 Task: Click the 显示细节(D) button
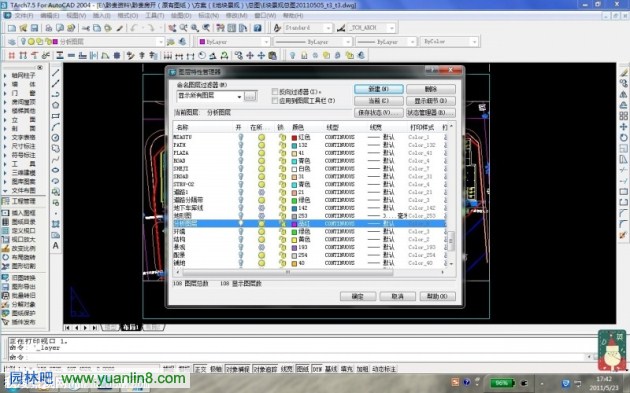click(431, 100)
